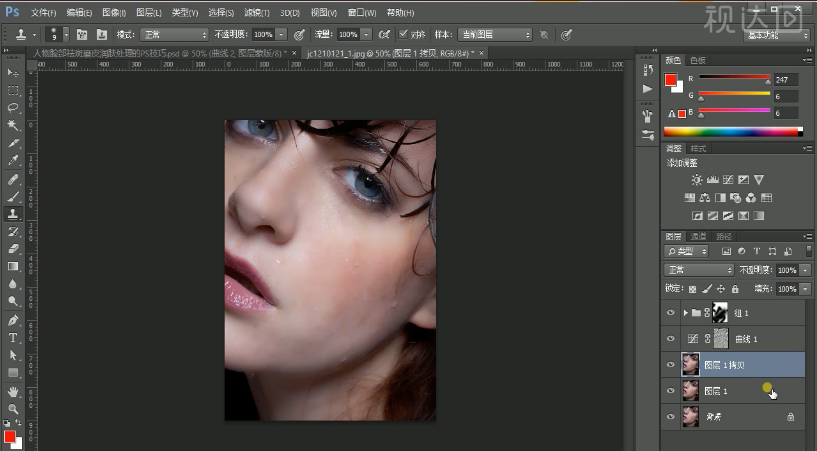This screenshot has width=817, height=451.
Task: Open the flow dropdown arrow in options bar
Action: point(366,34)
